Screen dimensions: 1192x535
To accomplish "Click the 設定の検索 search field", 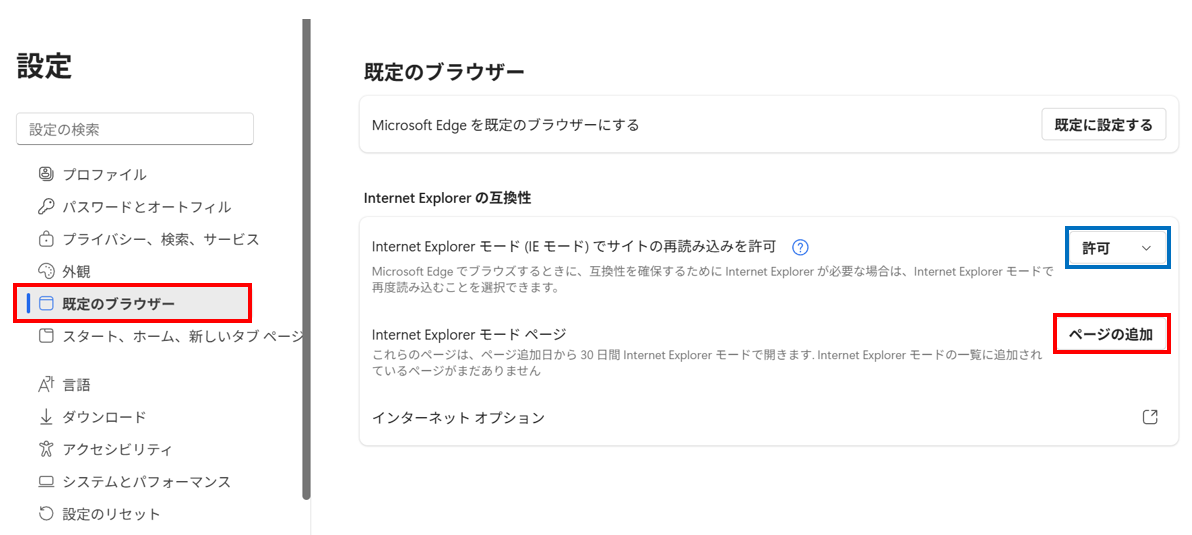I will pyautogui.click(x=135, y=129).
